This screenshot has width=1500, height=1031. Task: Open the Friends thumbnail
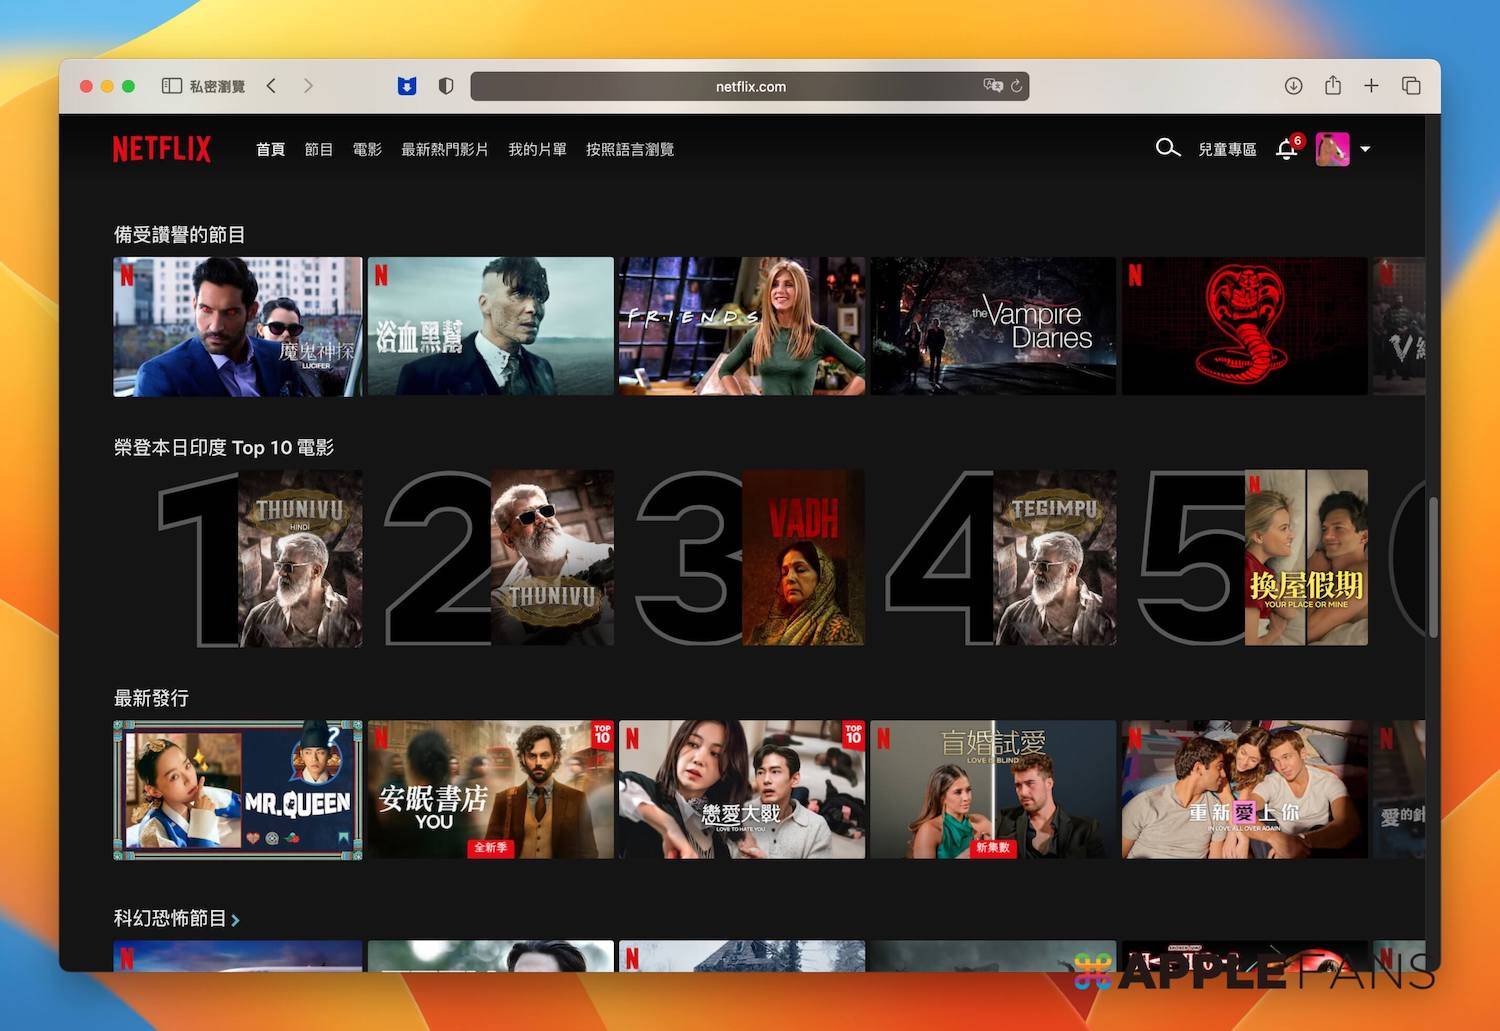[x=742, y=326]
